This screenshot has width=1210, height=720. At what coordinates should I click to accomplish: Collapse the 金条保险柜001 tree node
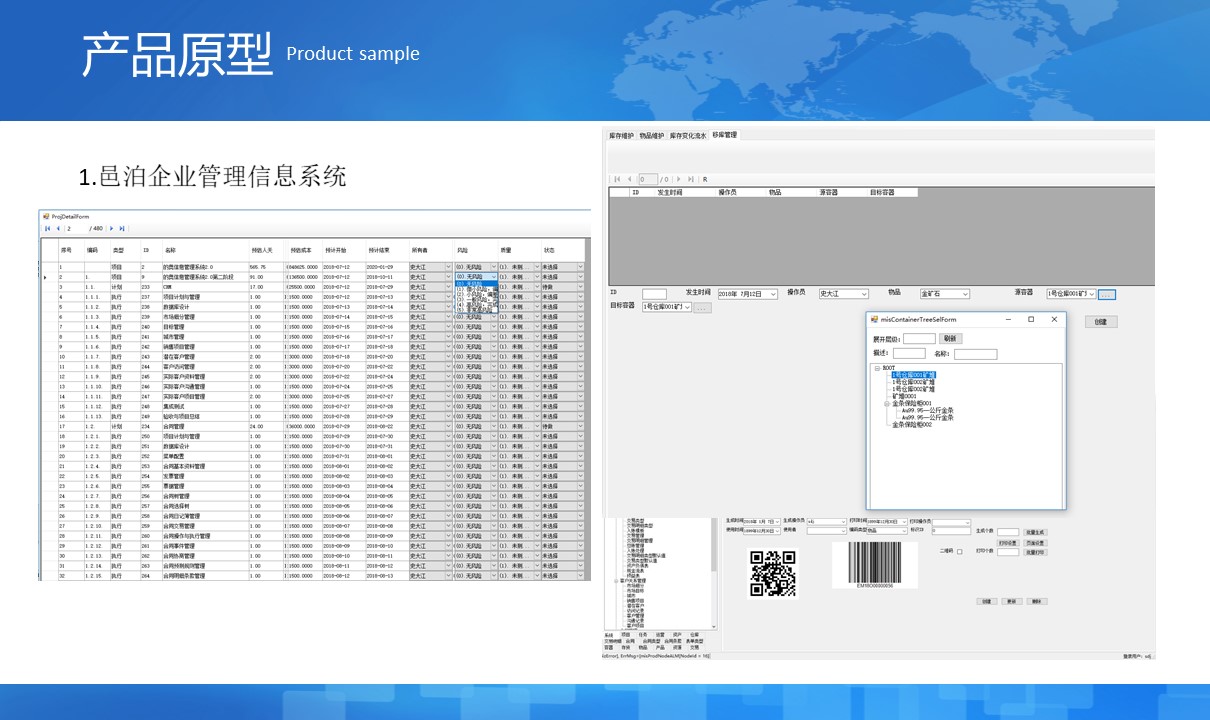(886, 404)
